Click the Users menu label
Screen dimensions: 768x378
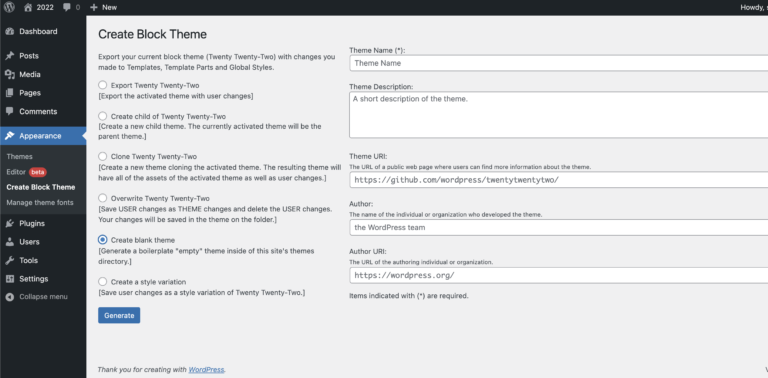[29, 242]
